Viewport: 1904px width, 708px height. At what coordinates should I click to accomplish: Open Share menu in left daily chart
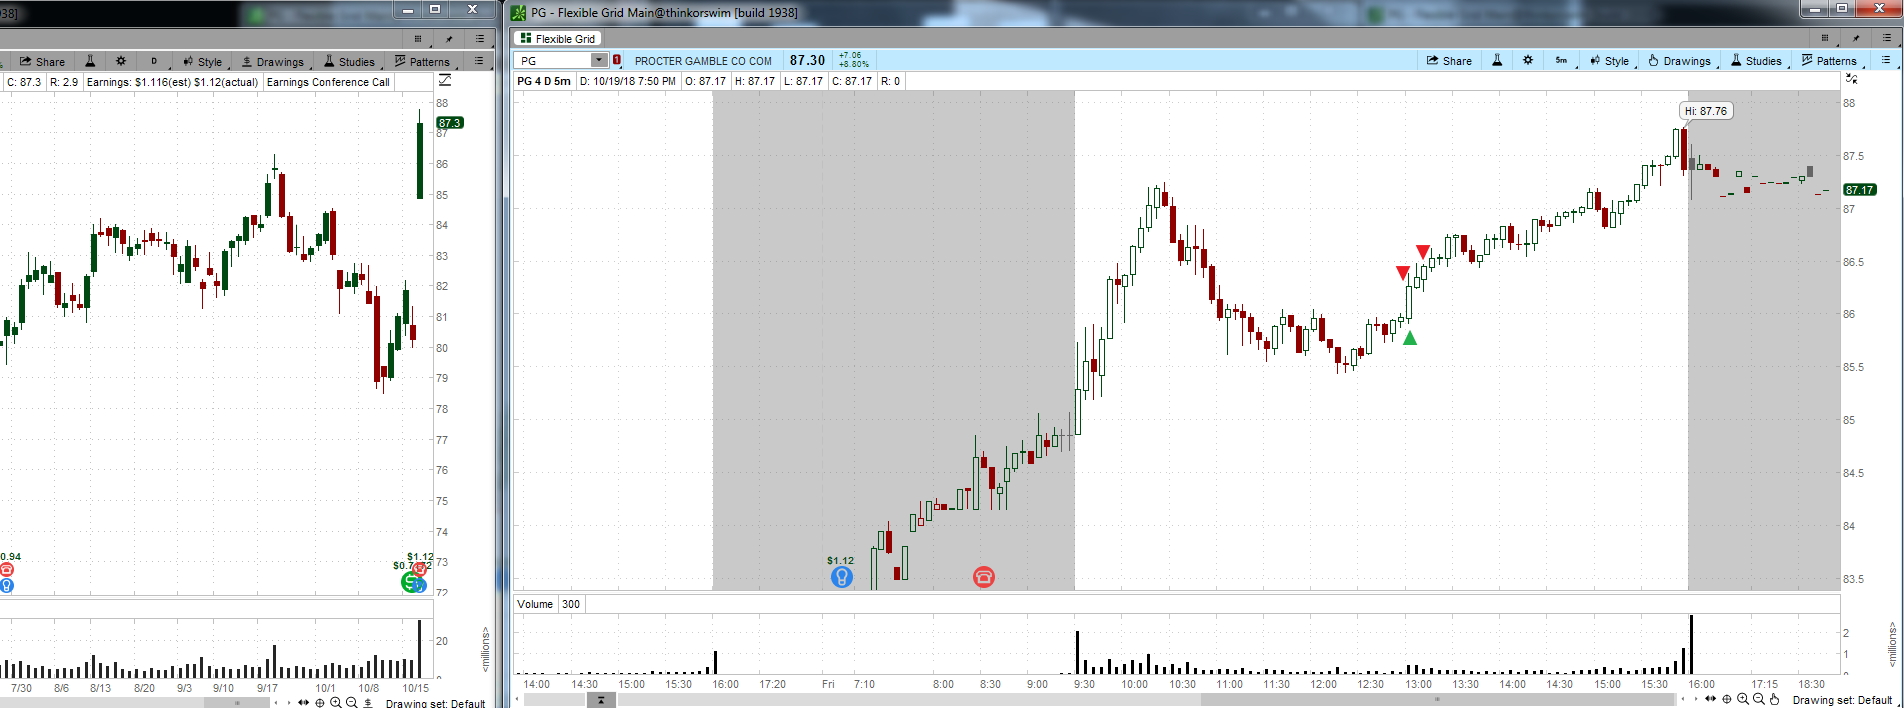[x=42, y=61]
